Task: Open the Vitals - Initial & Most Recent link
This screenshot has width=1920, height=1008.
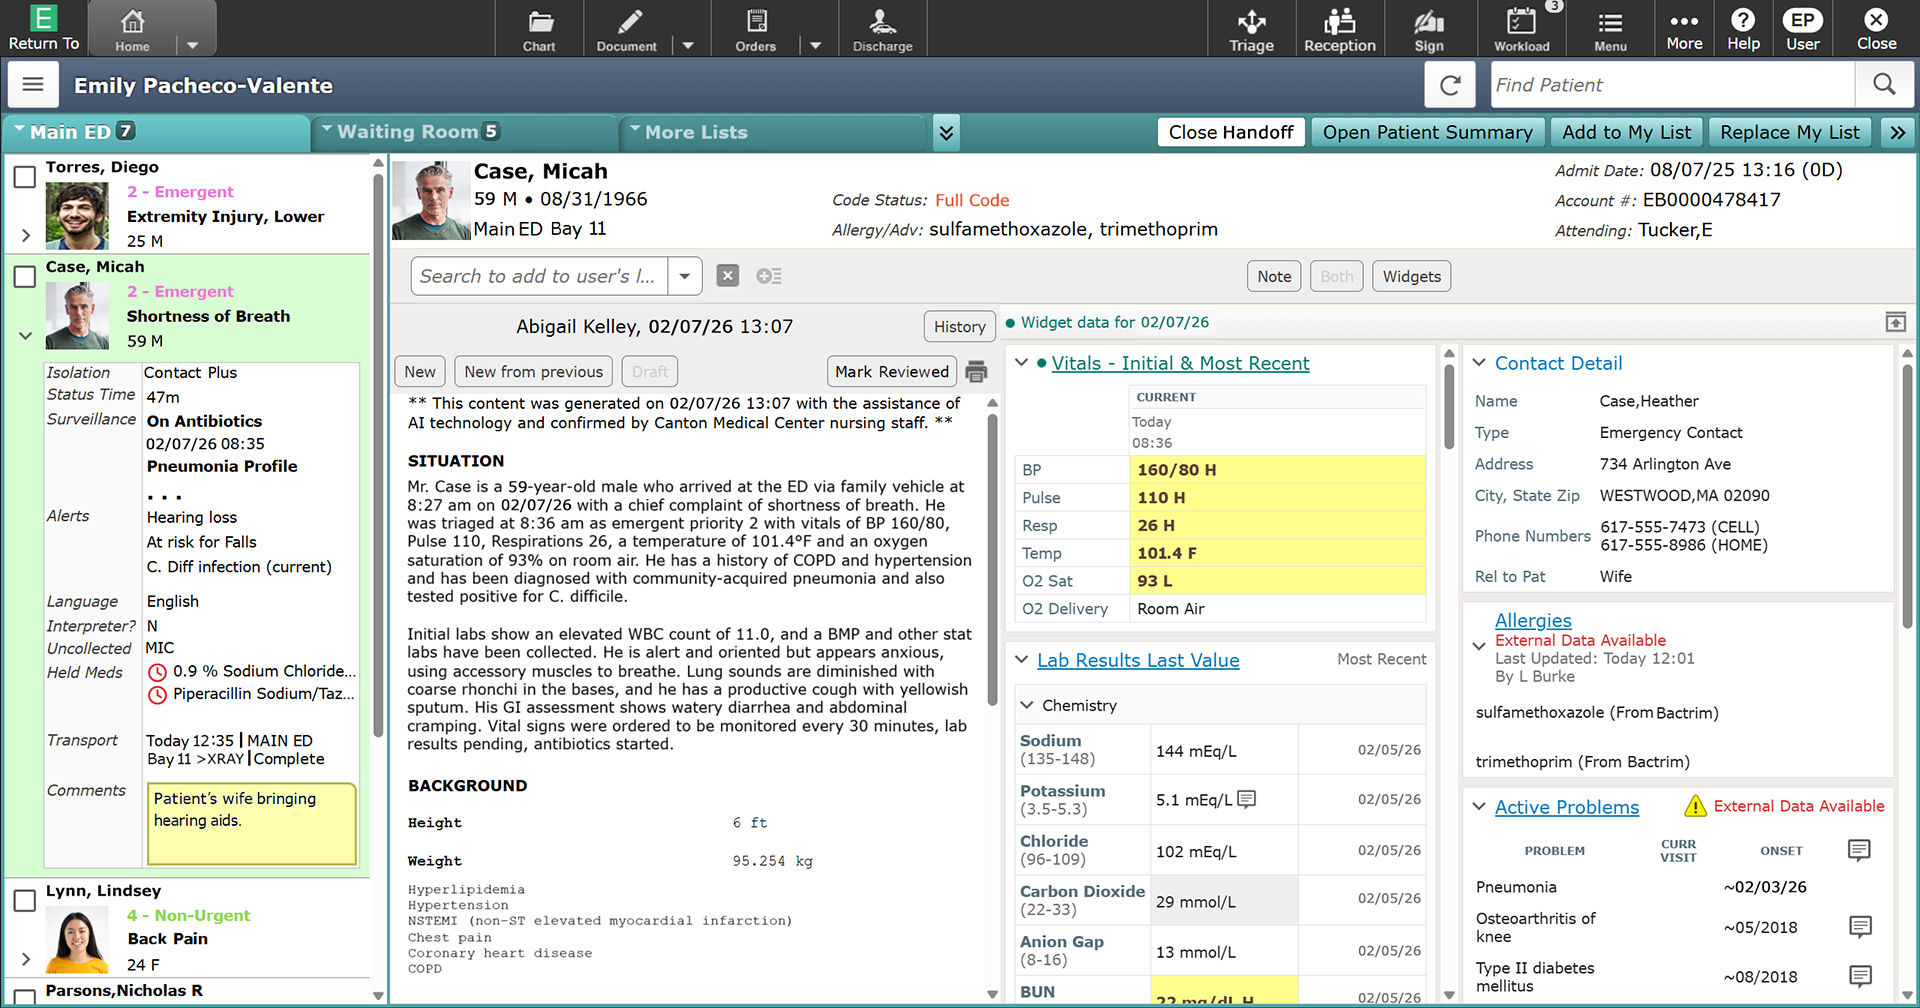Action: (x=1180, y=363)
